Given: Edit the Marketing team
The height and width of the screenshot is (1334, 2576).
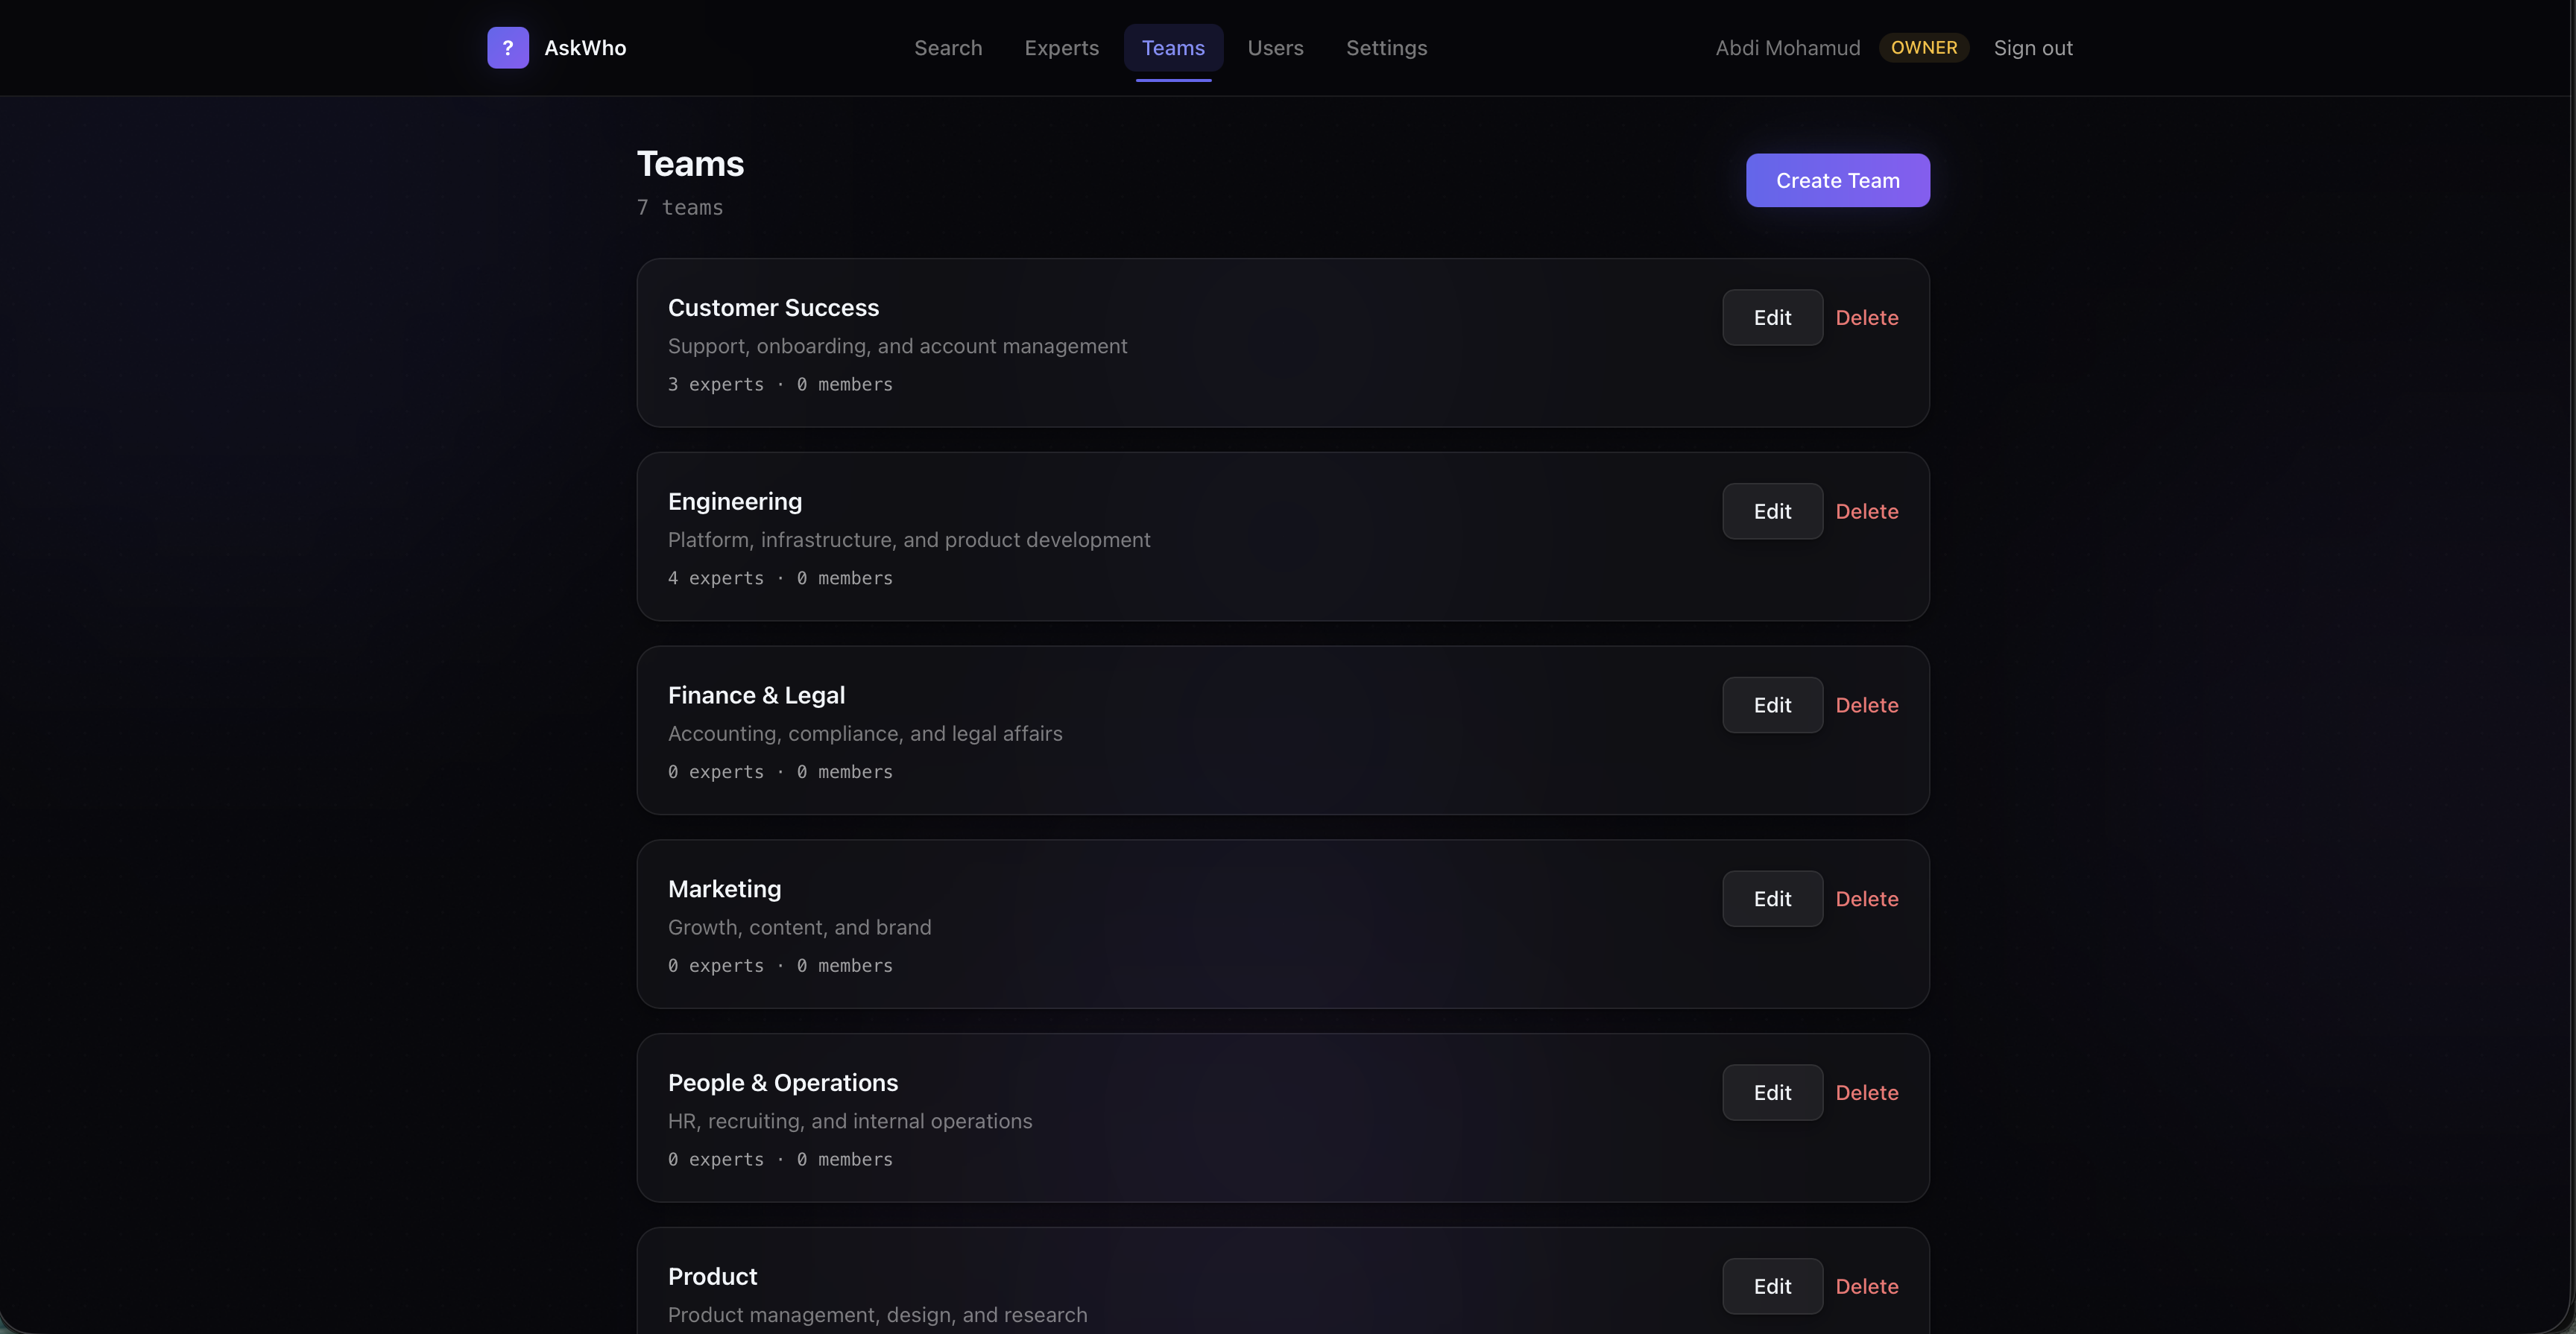Looking at the screenshot, I should point(1772,899).
